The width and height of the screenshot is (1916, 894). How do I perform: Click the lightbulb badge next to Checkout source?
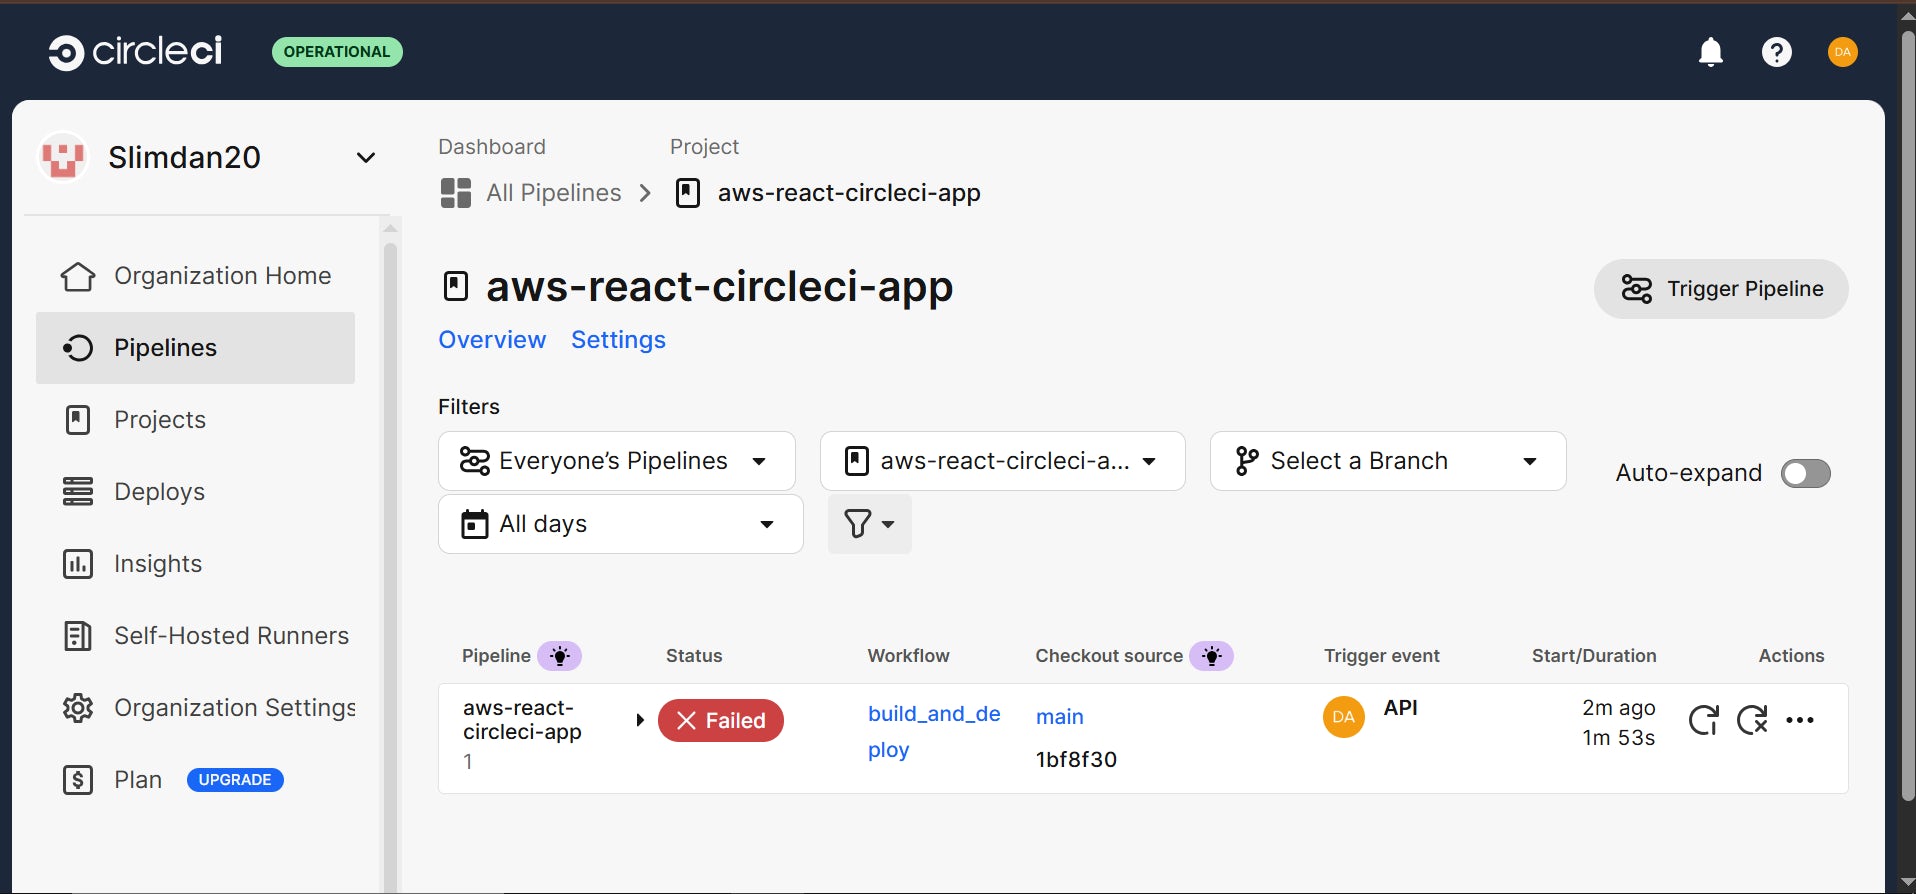(1211, 656)
